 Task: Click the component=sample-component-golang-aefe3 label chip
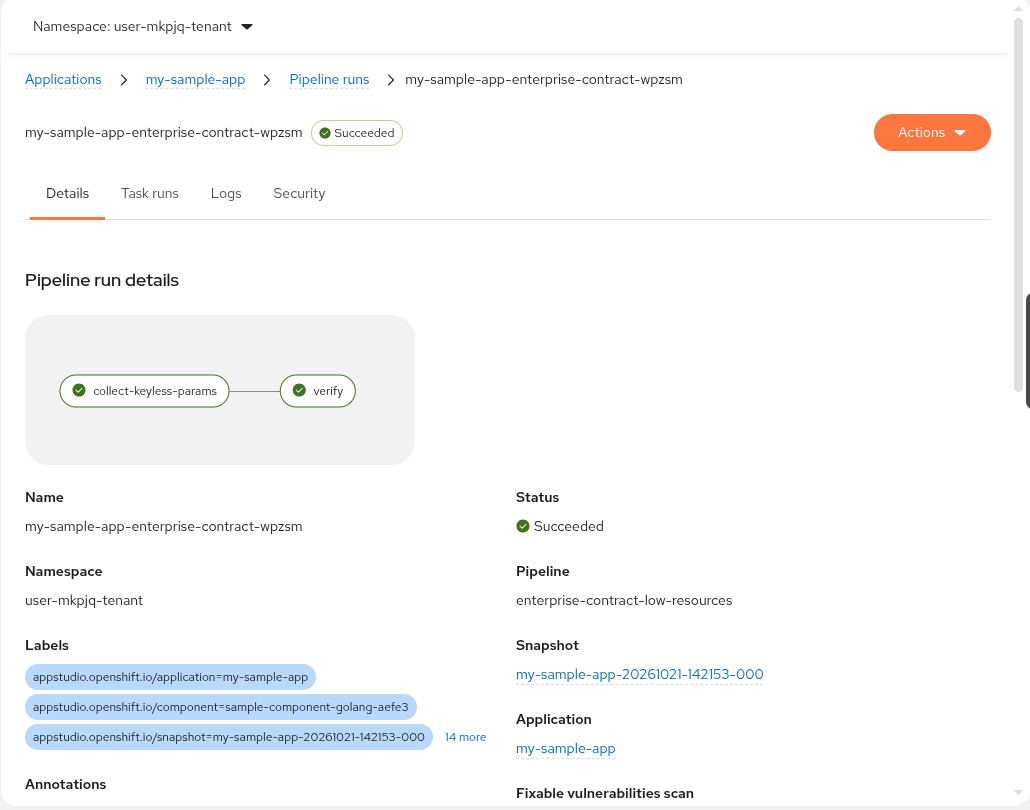coord(221,707)
